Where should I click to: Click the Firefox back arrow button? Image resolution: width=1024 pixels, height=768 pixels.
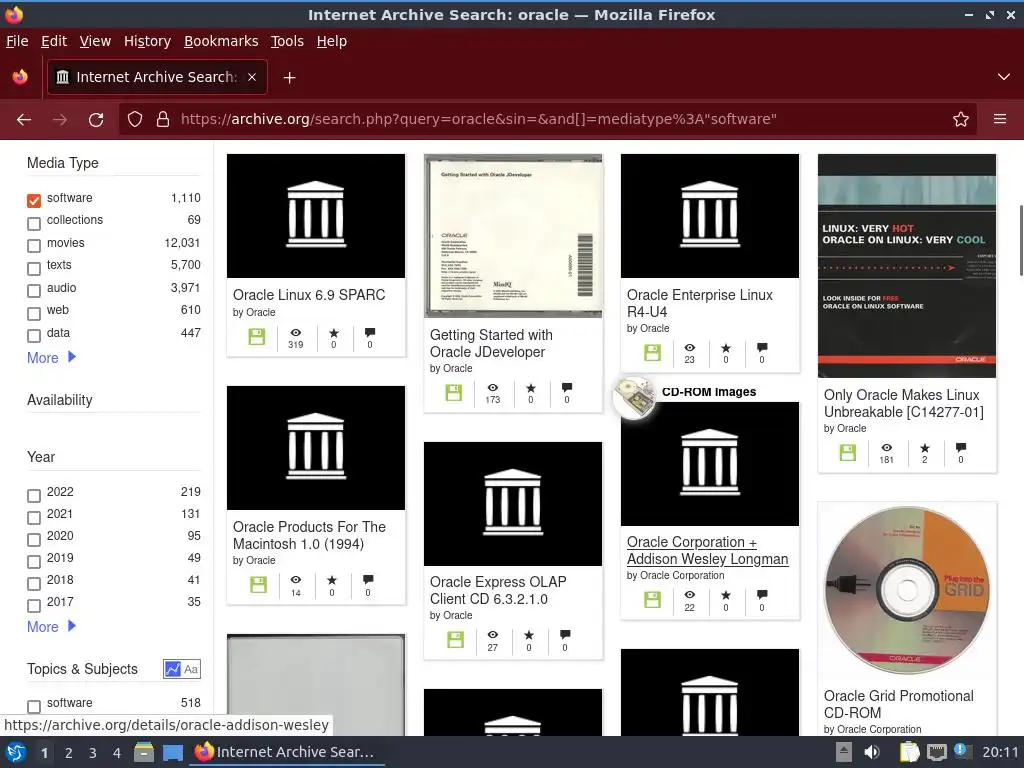[24, 120]
